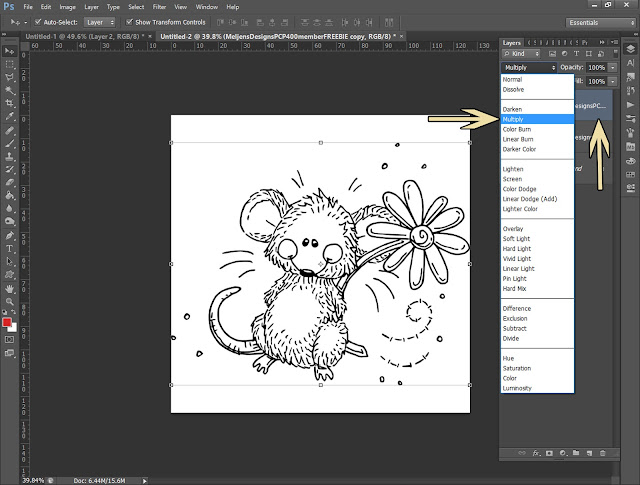Uncheck the Auto-Select checkbox

pos(38,21)
